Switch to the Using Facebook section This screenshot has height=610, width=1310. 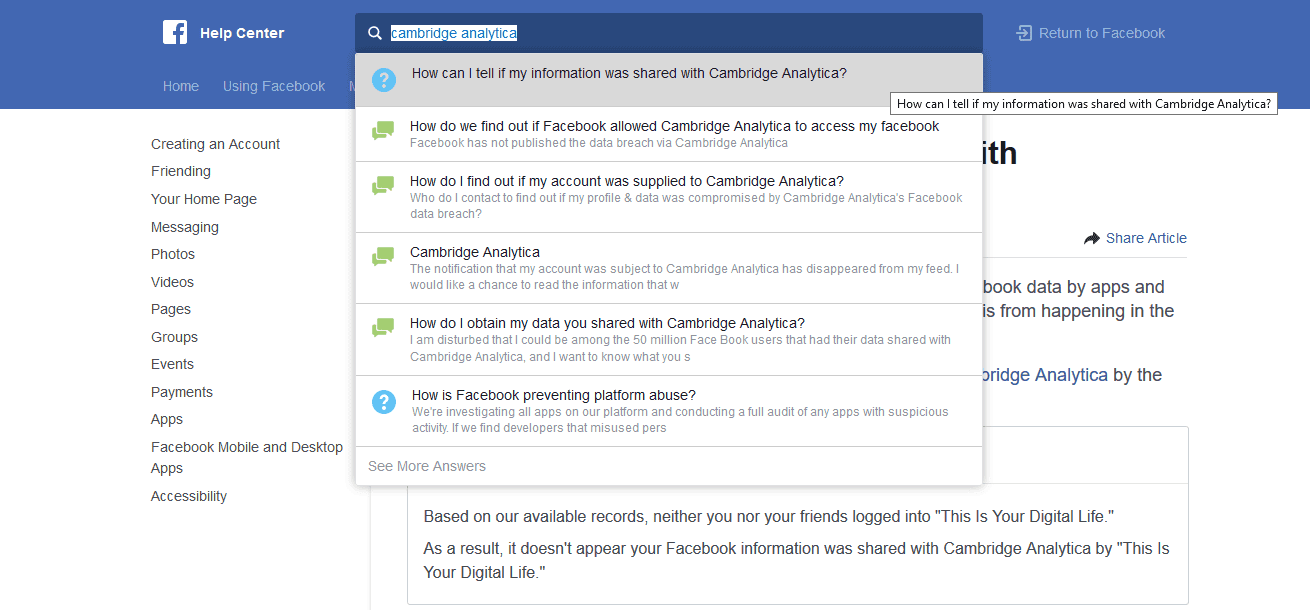click(x=274, y=86)
